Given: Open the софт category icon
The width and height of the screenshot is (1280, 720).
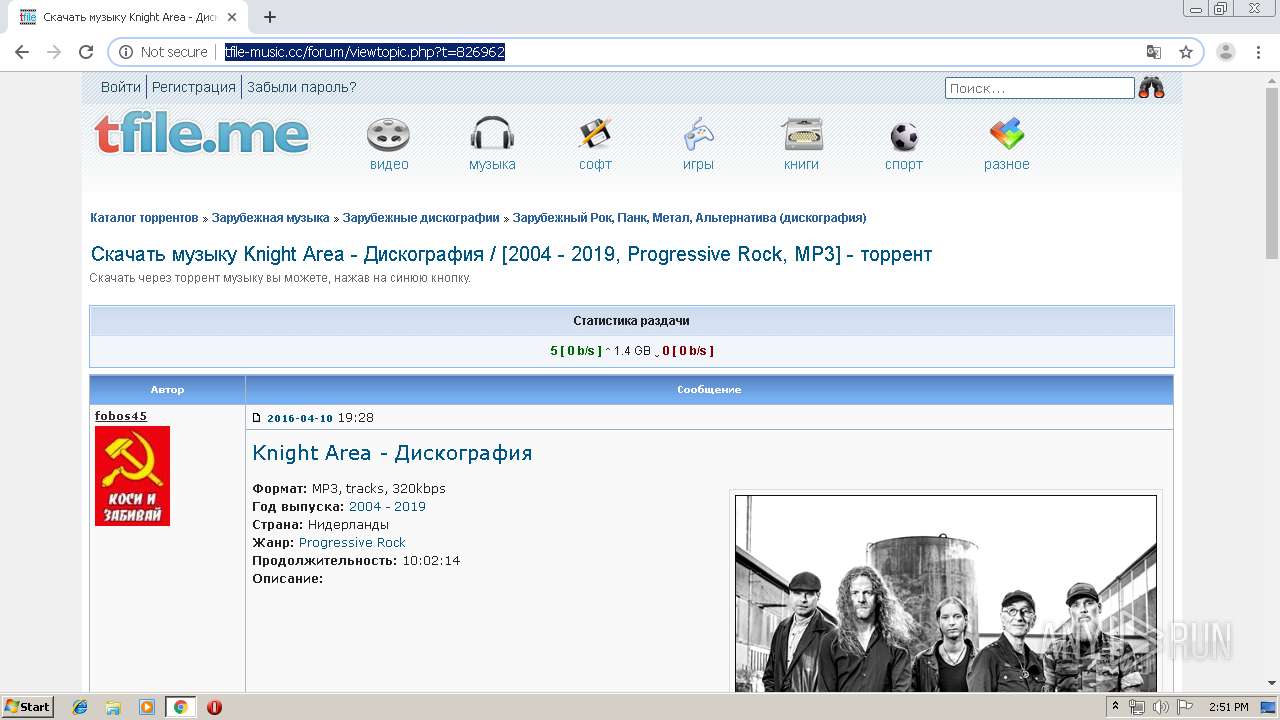Looking at the screenshot, I should pos(595,134).
